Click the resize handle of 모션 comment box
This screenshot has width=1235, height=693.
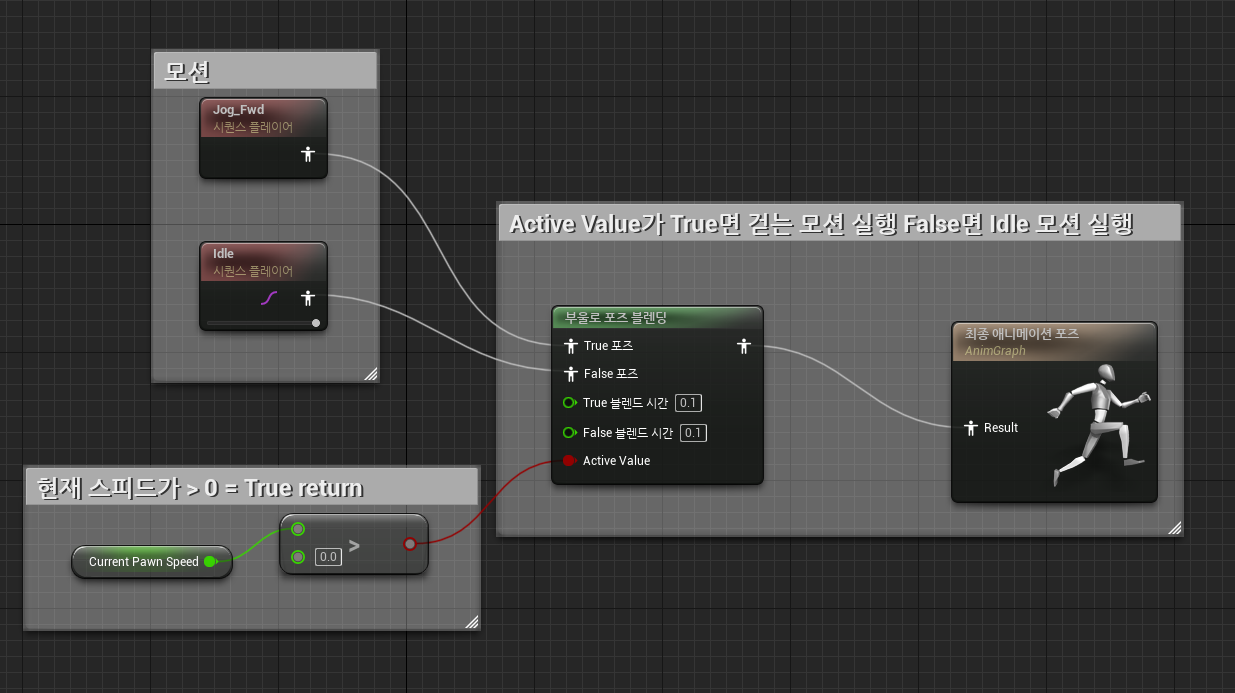click(x=370, y=374)
